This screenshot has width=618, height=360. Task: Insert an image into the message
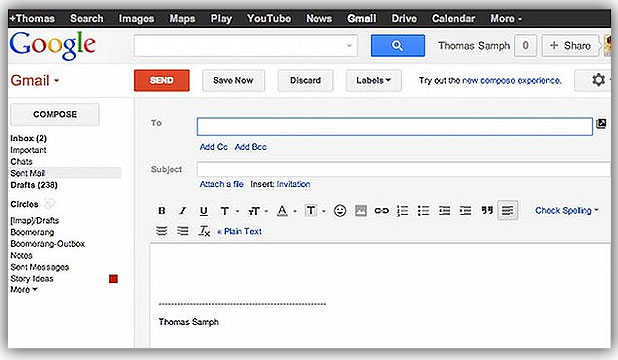click(361, 211)
